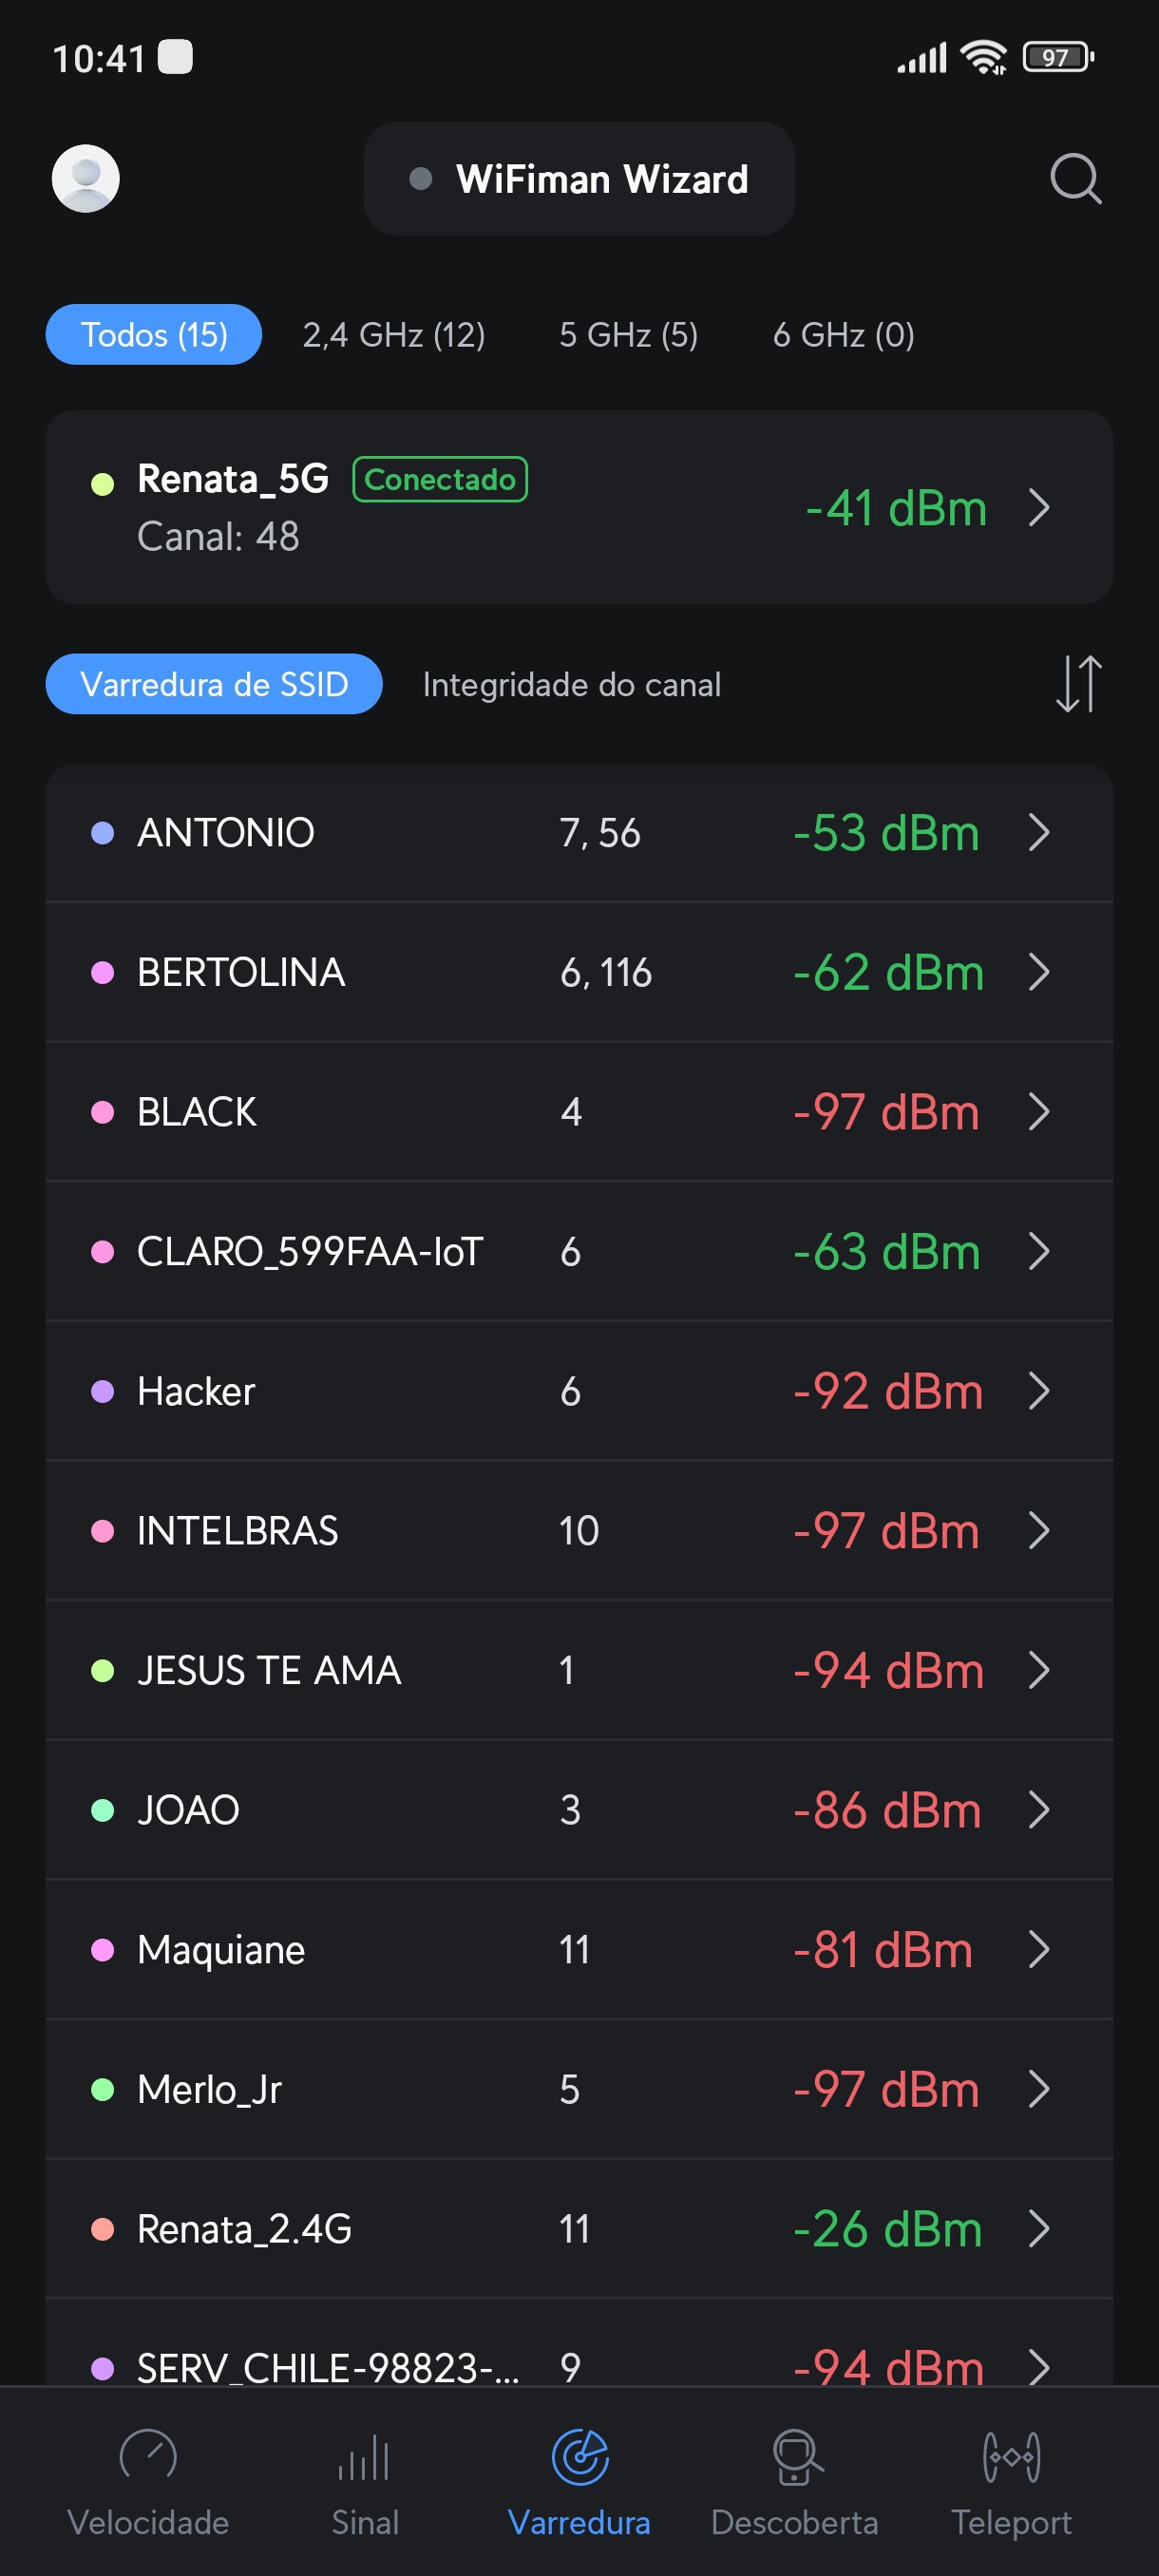Image resolution: width=1159 pixels, height=2576 pixels.
Task: Open the WiFiman Wizard selector
Action: [579, 179]
